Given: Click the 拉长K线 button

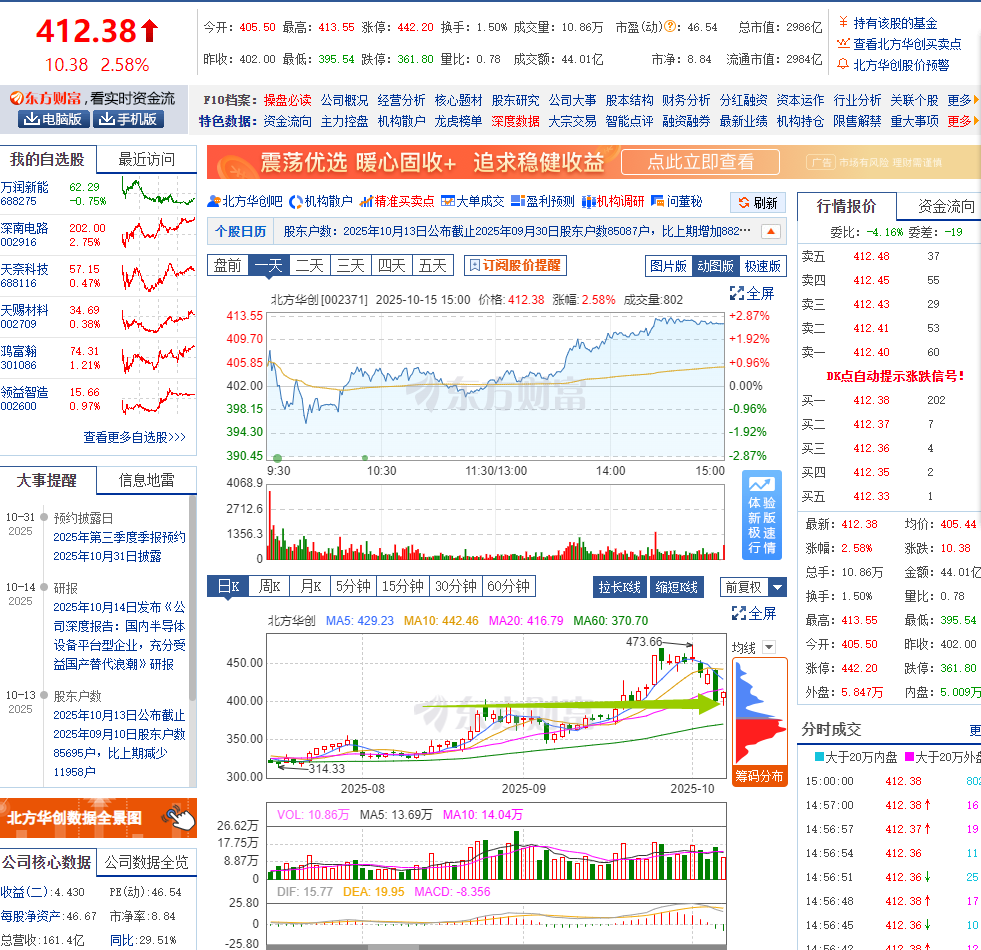Looking at the screenshot, I should pos(619,587).
